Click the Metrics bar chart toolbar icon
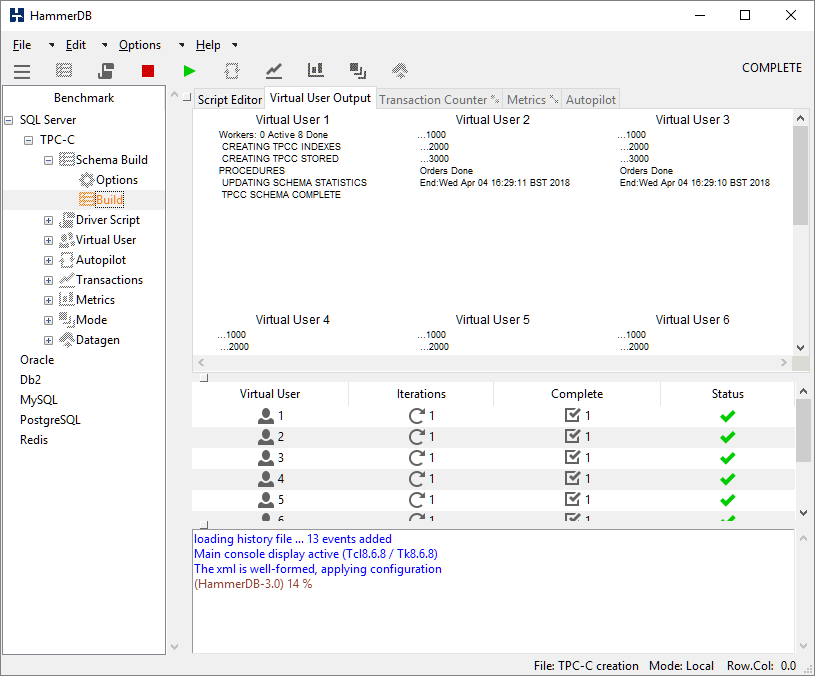The height and width of the screenshot is (676, 815). 316,71
